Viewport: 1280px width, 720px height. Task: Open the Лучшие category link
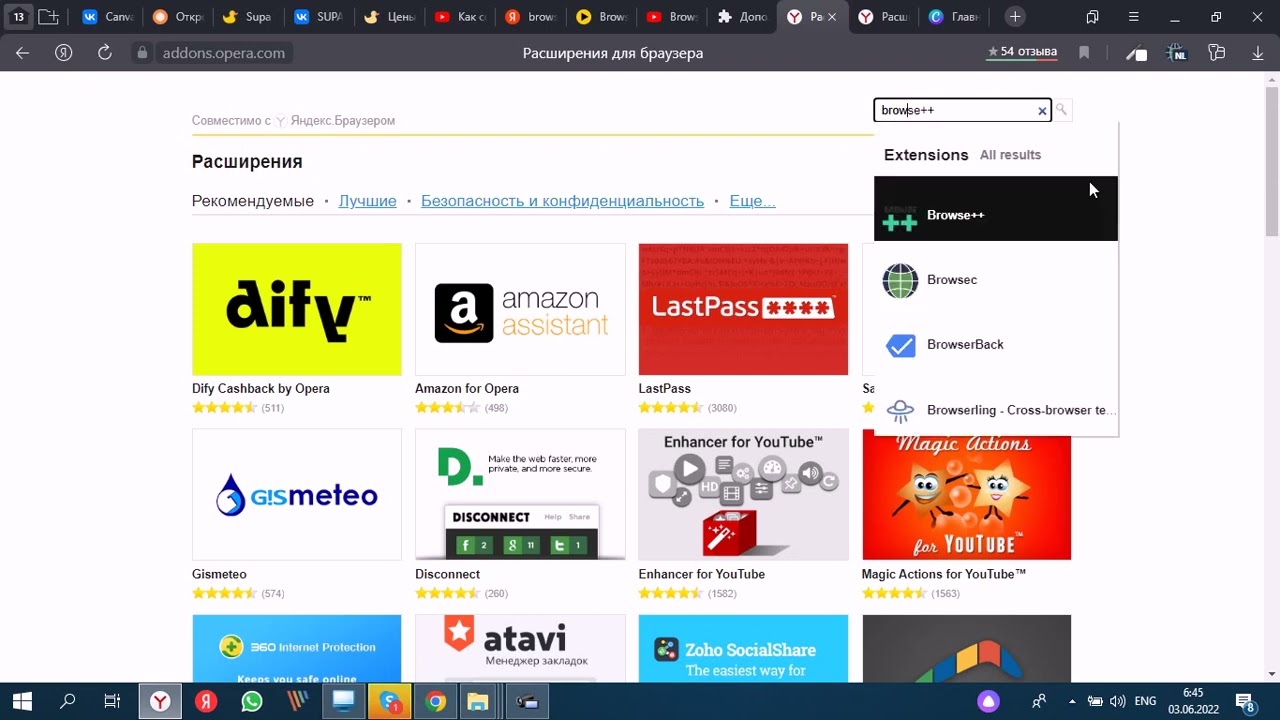pyautogui.click(x=367, y=201)
